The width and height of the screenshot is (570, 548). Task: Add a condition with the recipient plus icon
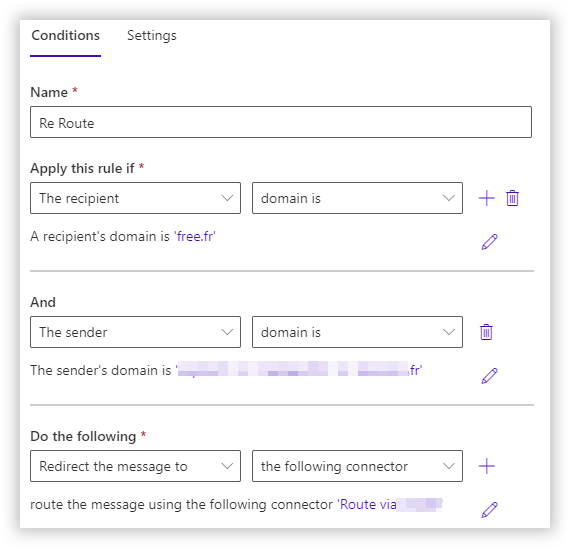486,198
